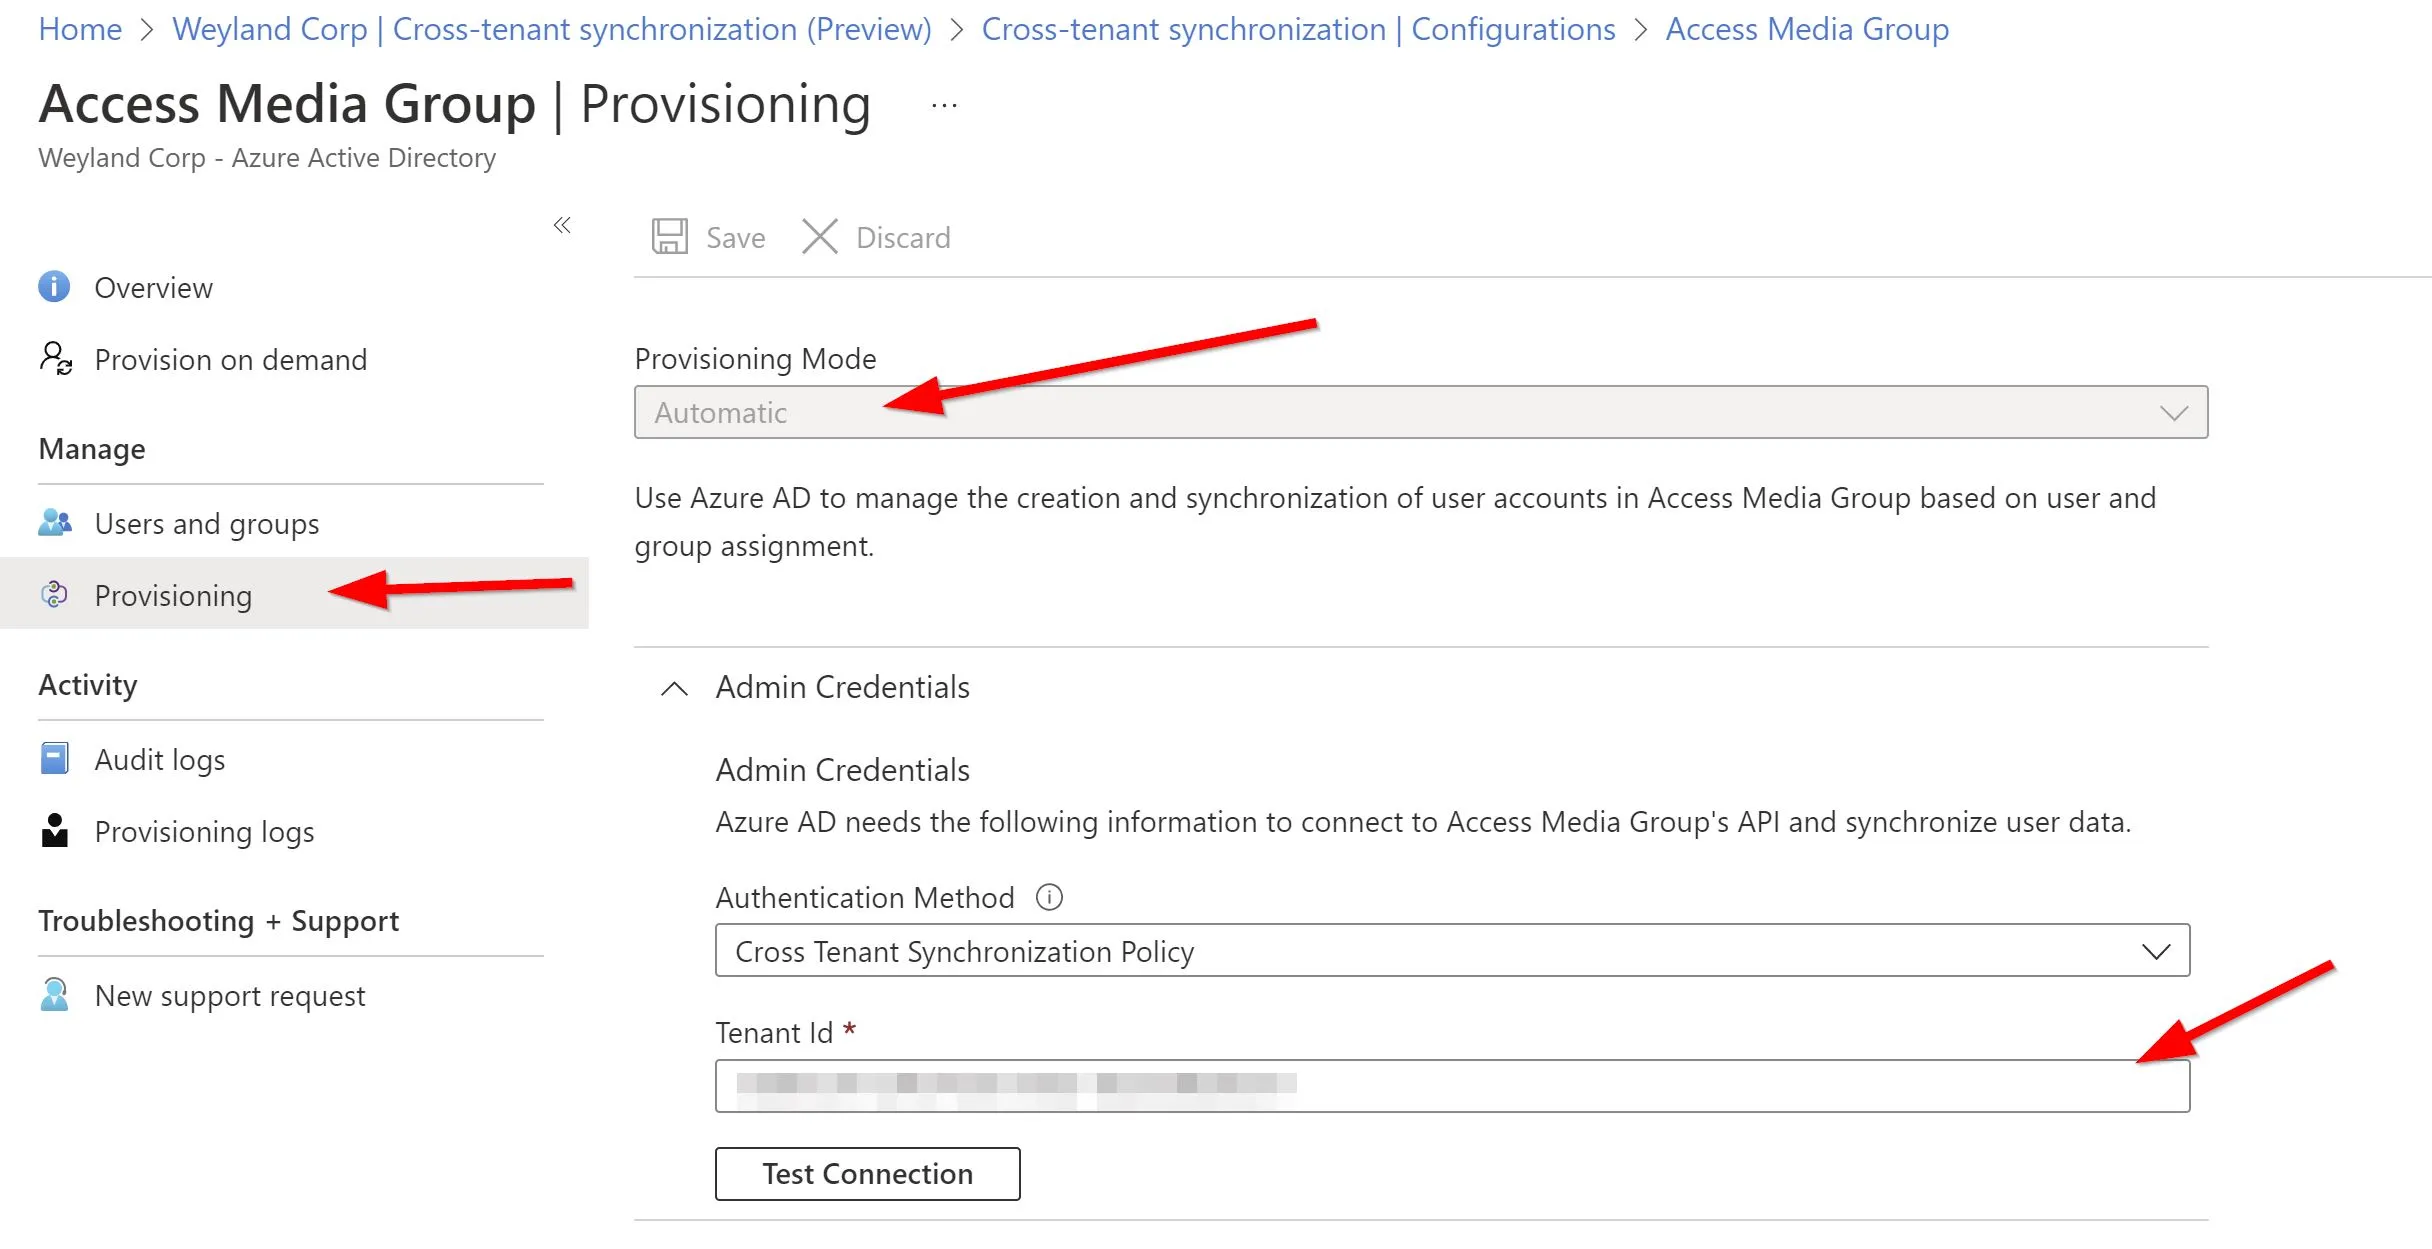Image resolution: width=2432 pixels, height=1249 pixels.
Task: Open the Provisioning Mode dropdown
Action: (1421, 412)
